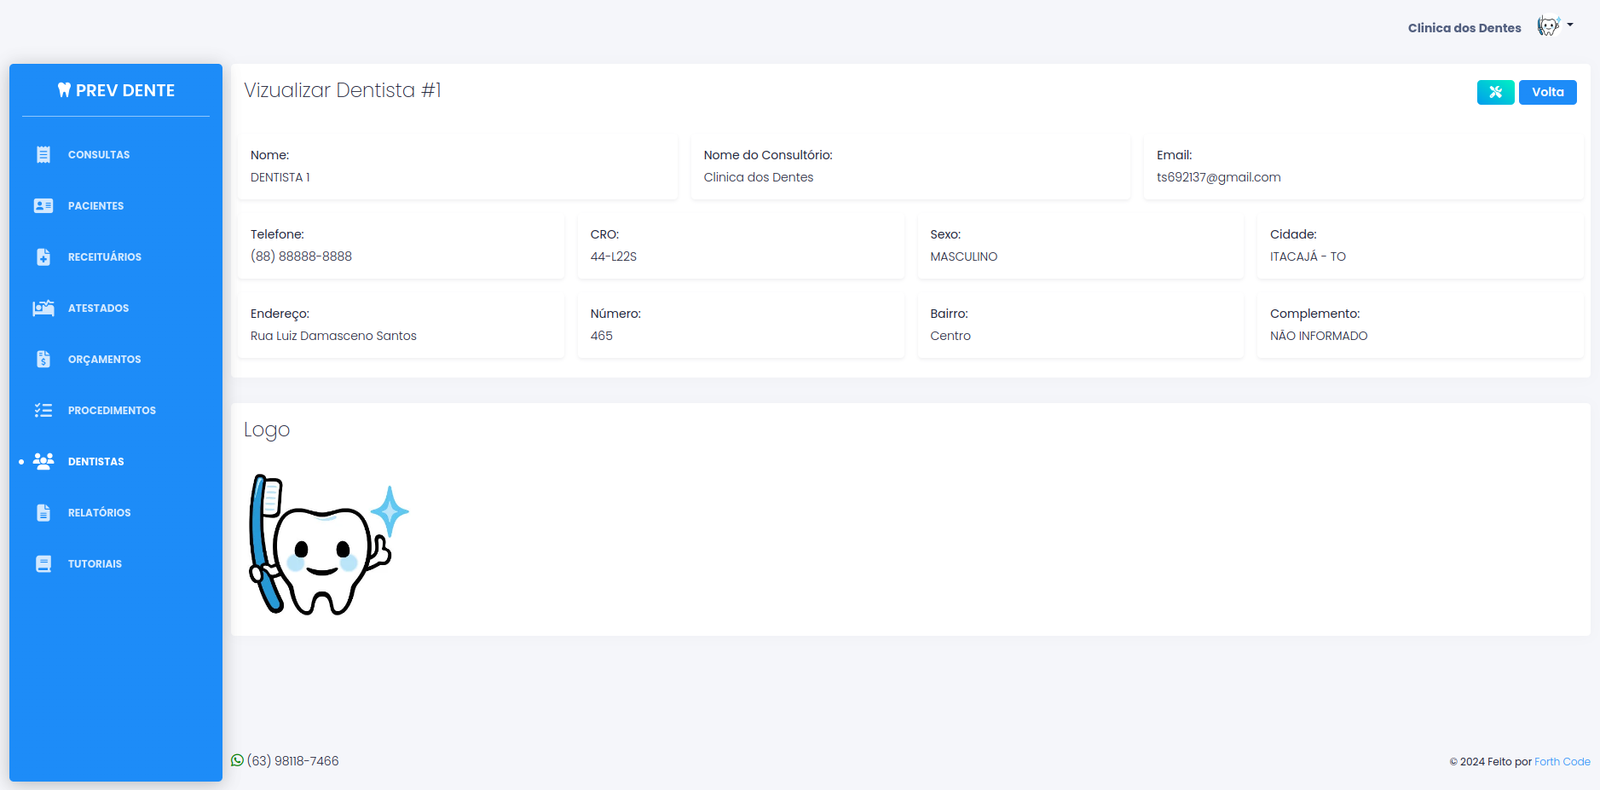Expand the dropdown caret beside profile avatar

point(1570,25)
